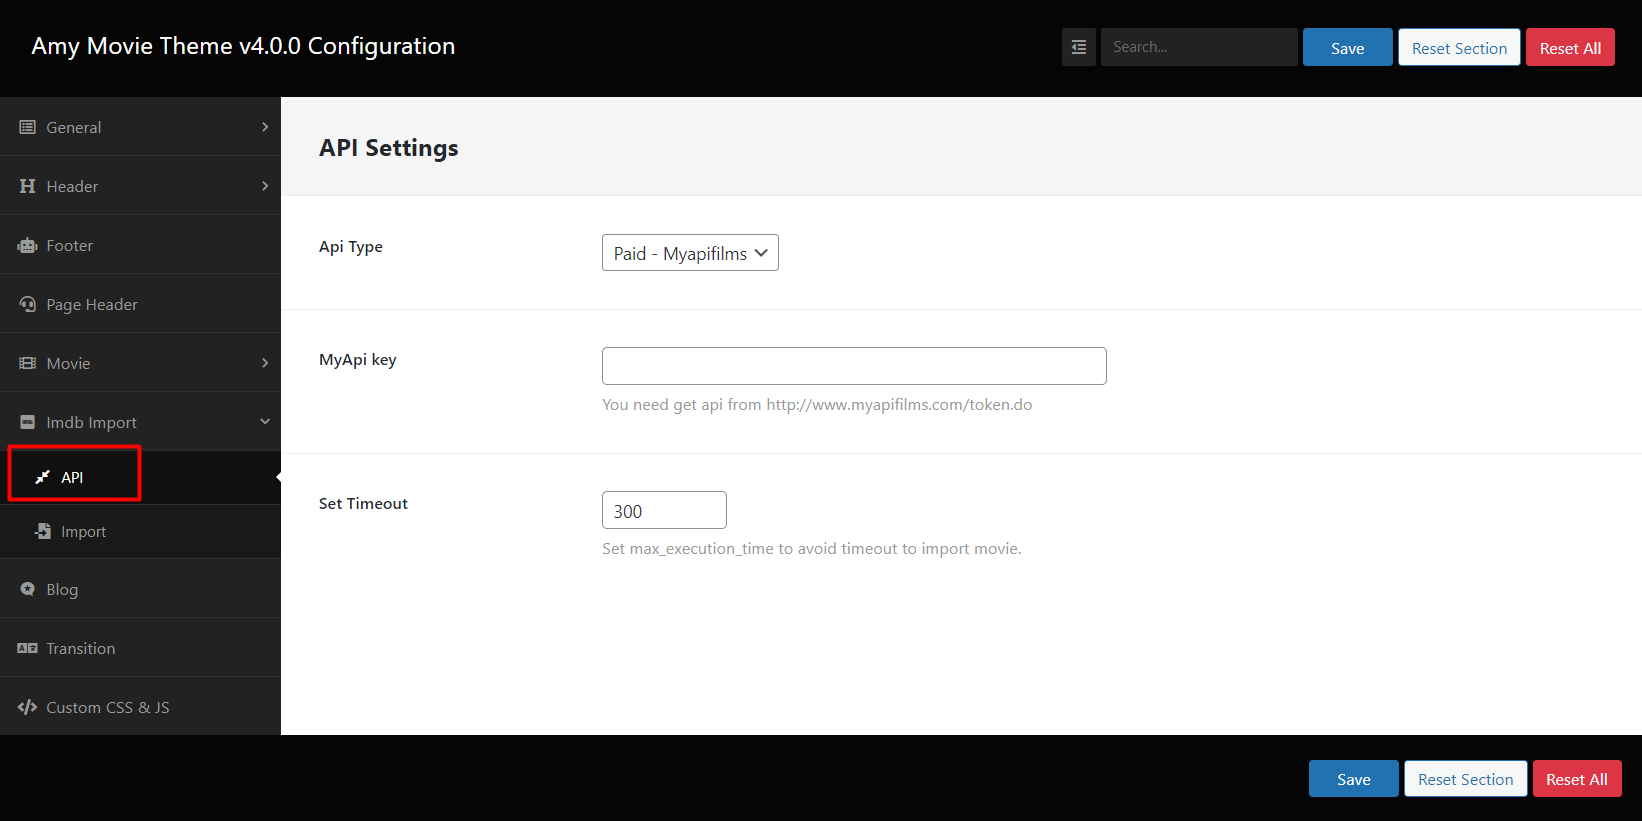Click the Blog section icon
Viewport: 1642px width, 821px height.
(x=27, y=589)
